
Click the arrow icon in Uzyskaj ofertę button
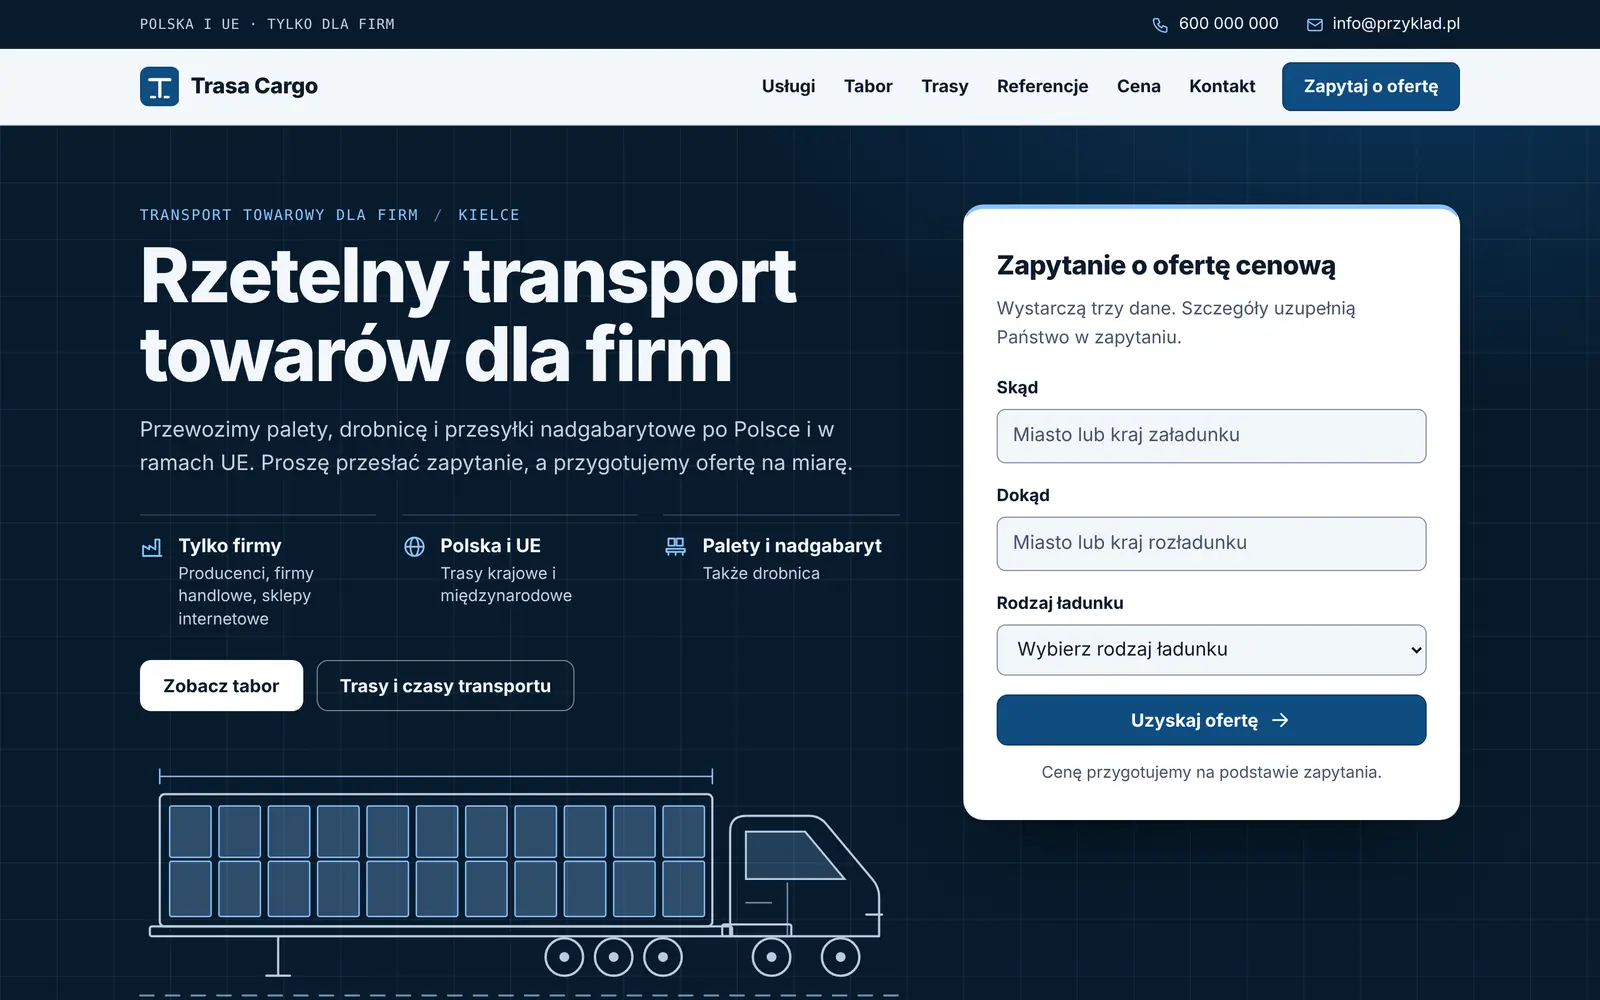[x=1280, y=720]
